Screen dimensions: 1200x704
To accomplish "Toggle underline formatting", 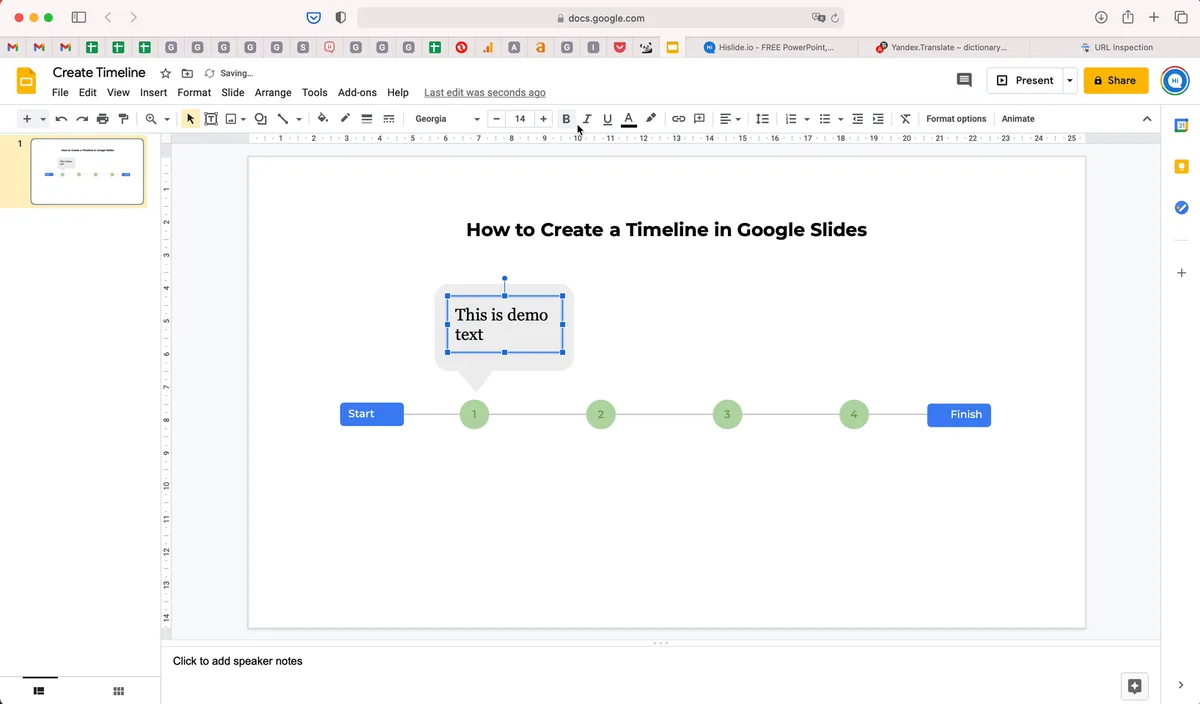I will [607, 119].
